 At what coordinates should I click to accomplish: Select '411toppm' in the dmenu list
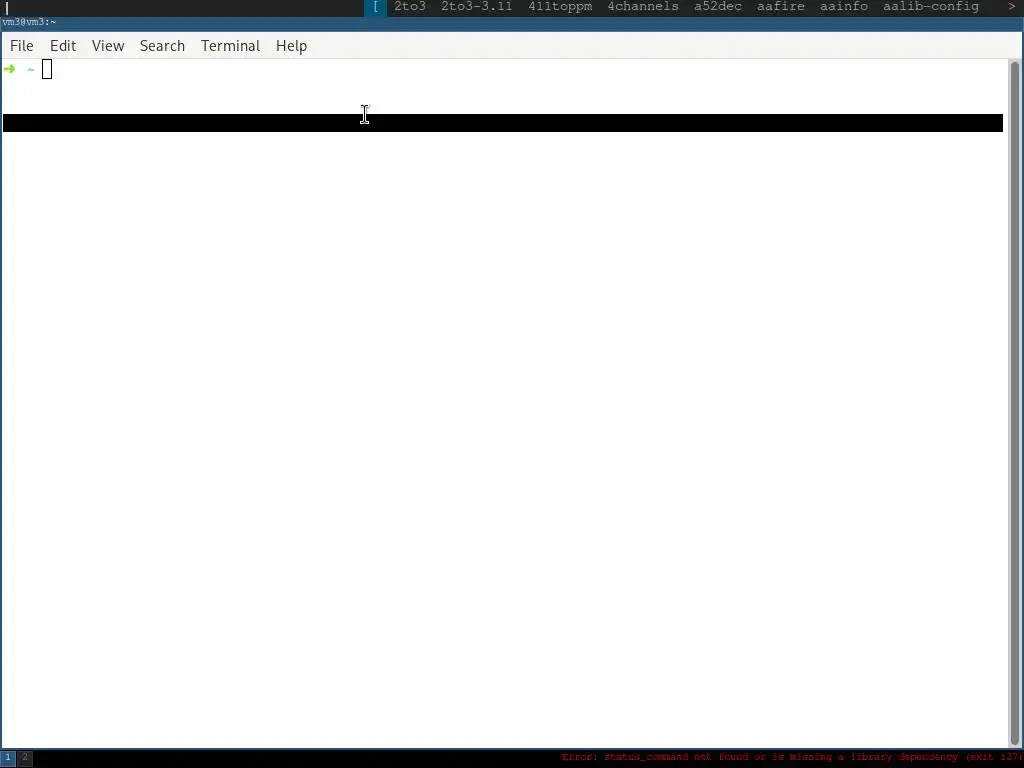tap(560, 7)
